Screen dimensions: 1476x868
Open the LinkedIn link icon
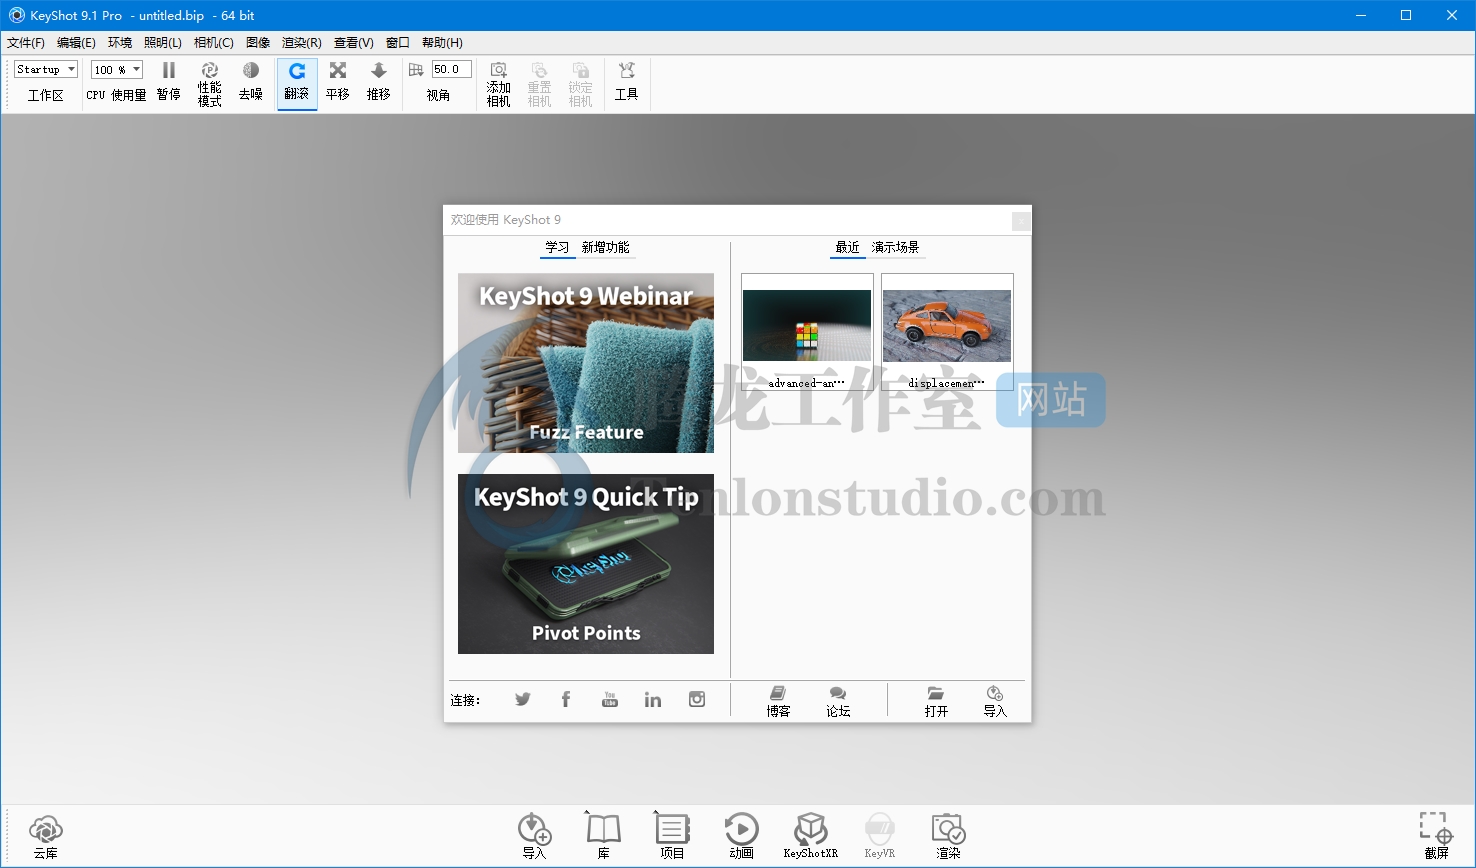click(x=653, y=699)
